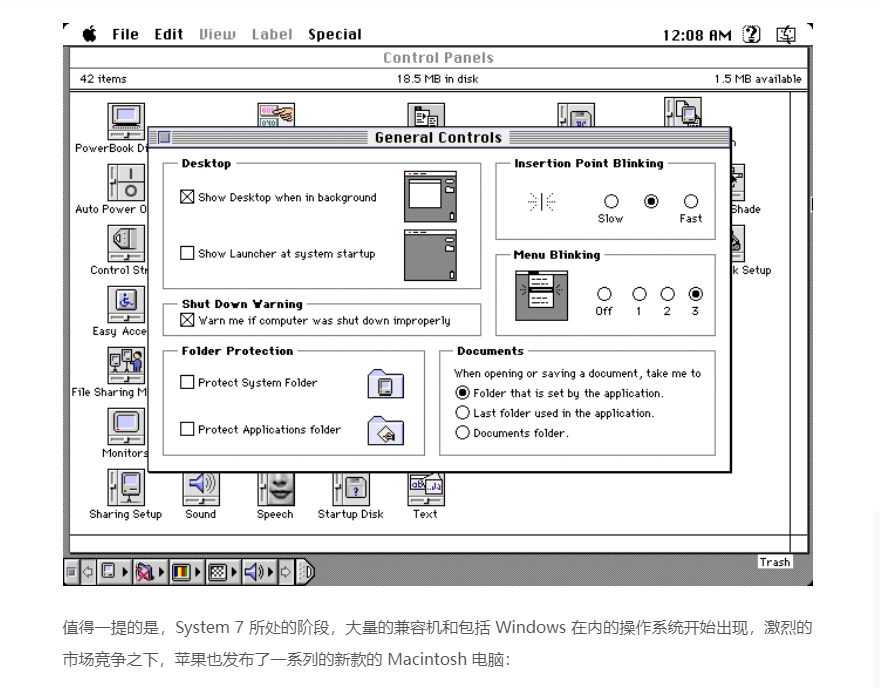Open the Special menu
The width and height of the screenshot is (880, 688).
tap(335, 34)
